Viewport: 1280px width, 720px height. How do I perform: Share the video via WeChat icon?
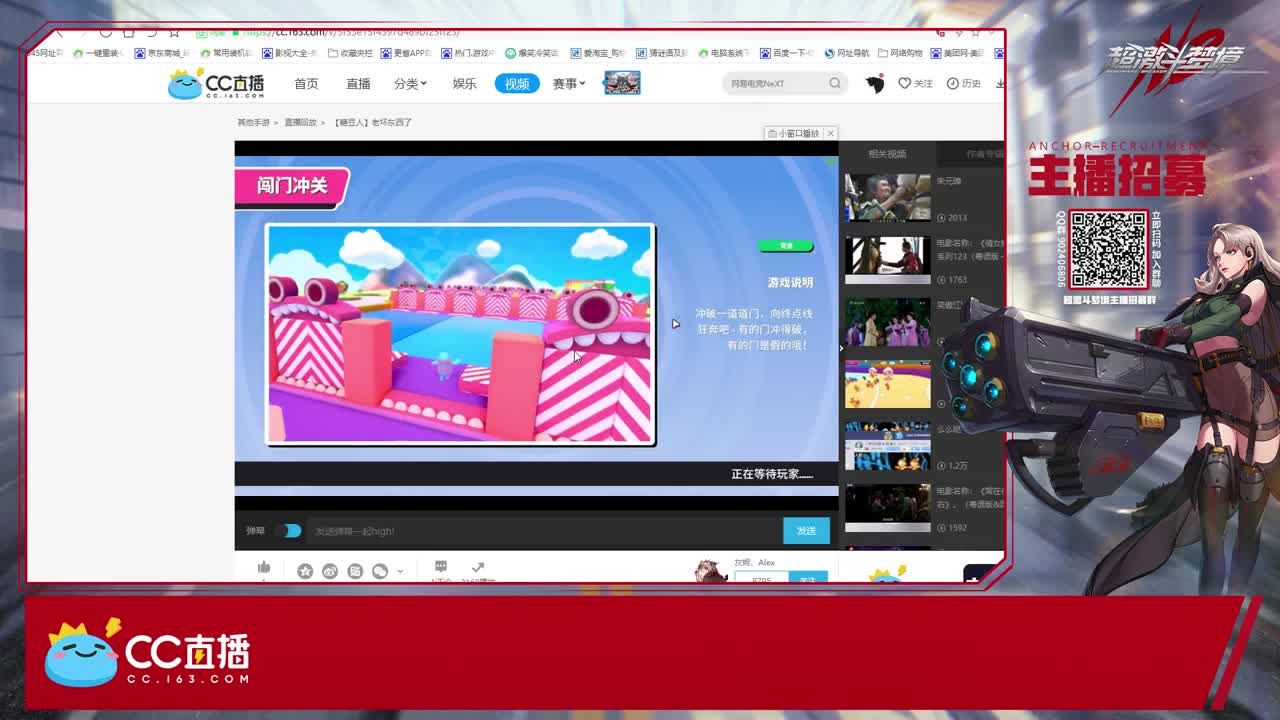(380, 571)
